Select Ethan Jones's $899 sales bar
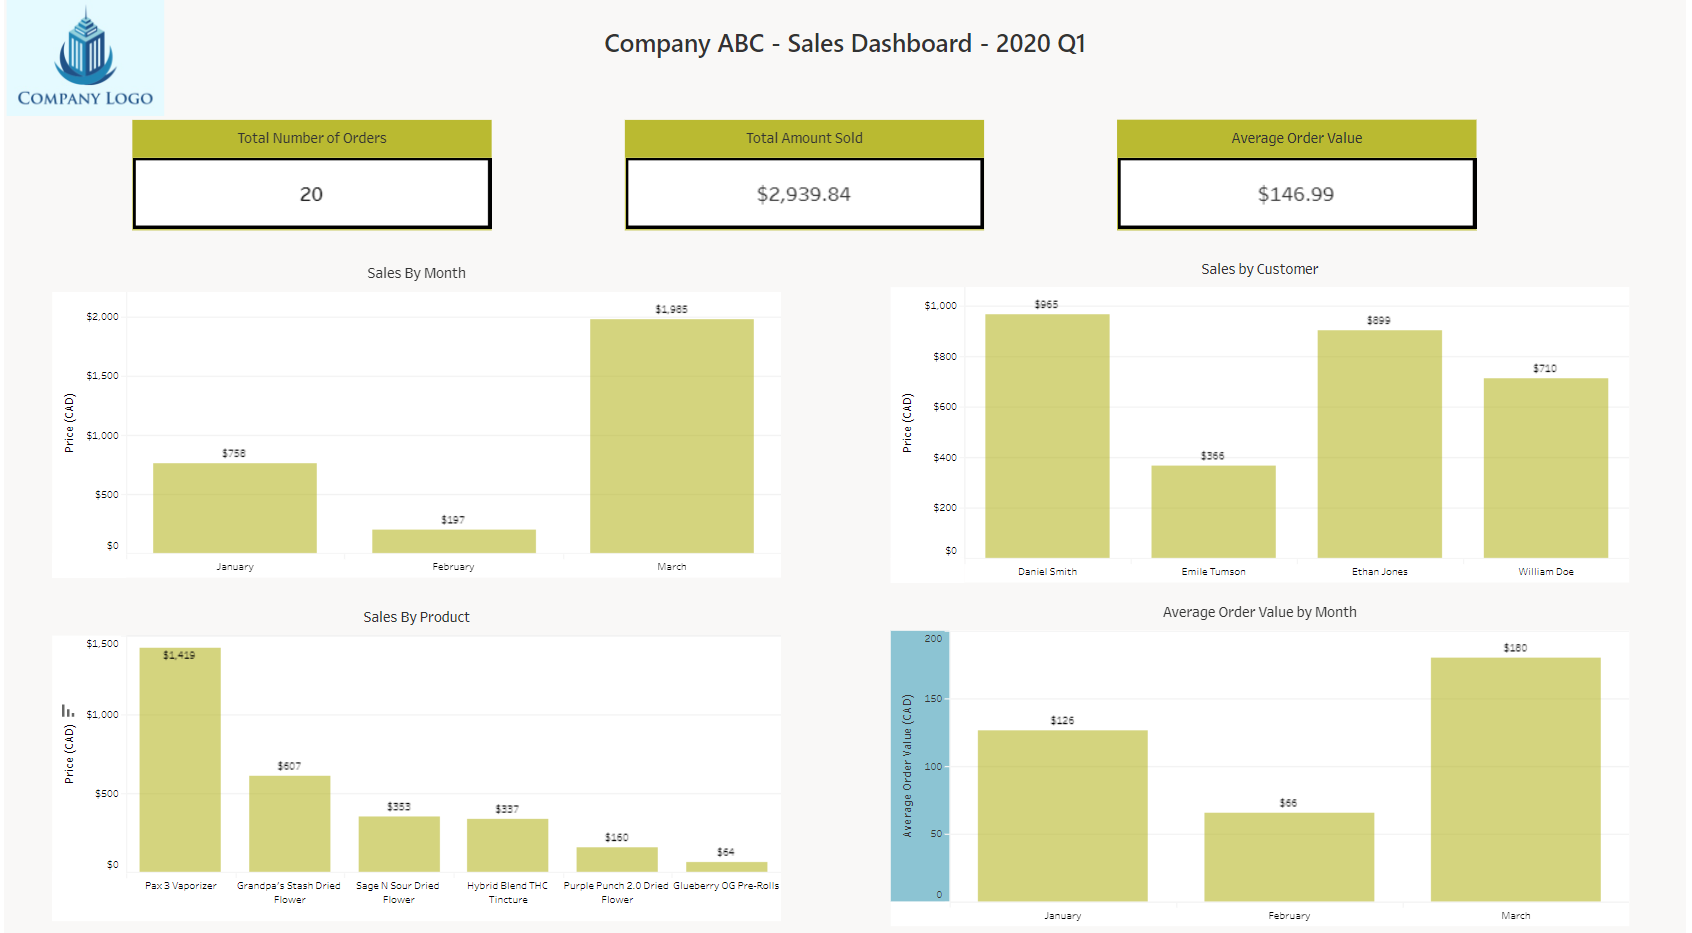 click(x=1379, y=444)
